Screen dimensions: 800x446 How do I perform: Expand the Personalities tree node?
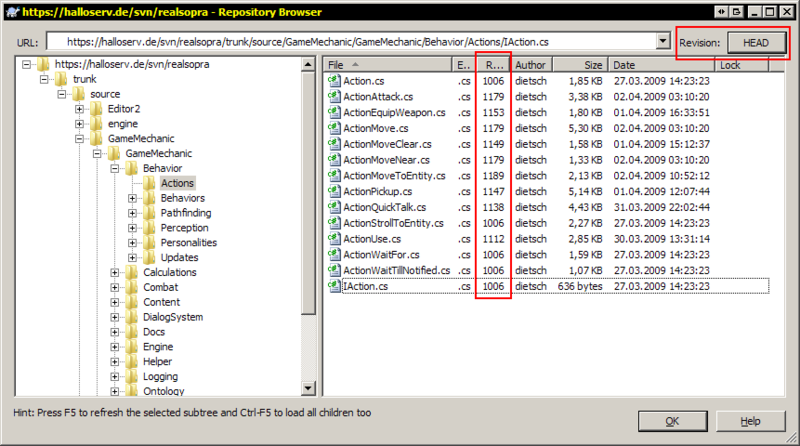(x=133, y=243)
